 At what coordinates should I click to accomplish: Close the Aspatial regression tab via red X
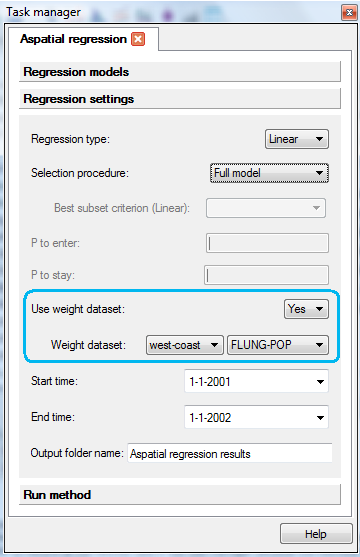[x=138, y=39]
